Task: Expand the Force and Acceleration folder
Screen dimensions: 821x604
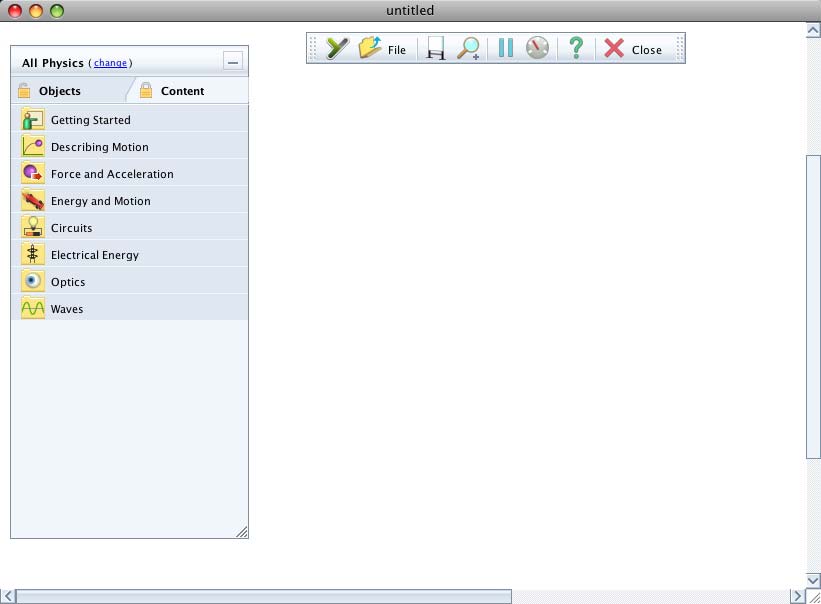Action: click(112, 174)
